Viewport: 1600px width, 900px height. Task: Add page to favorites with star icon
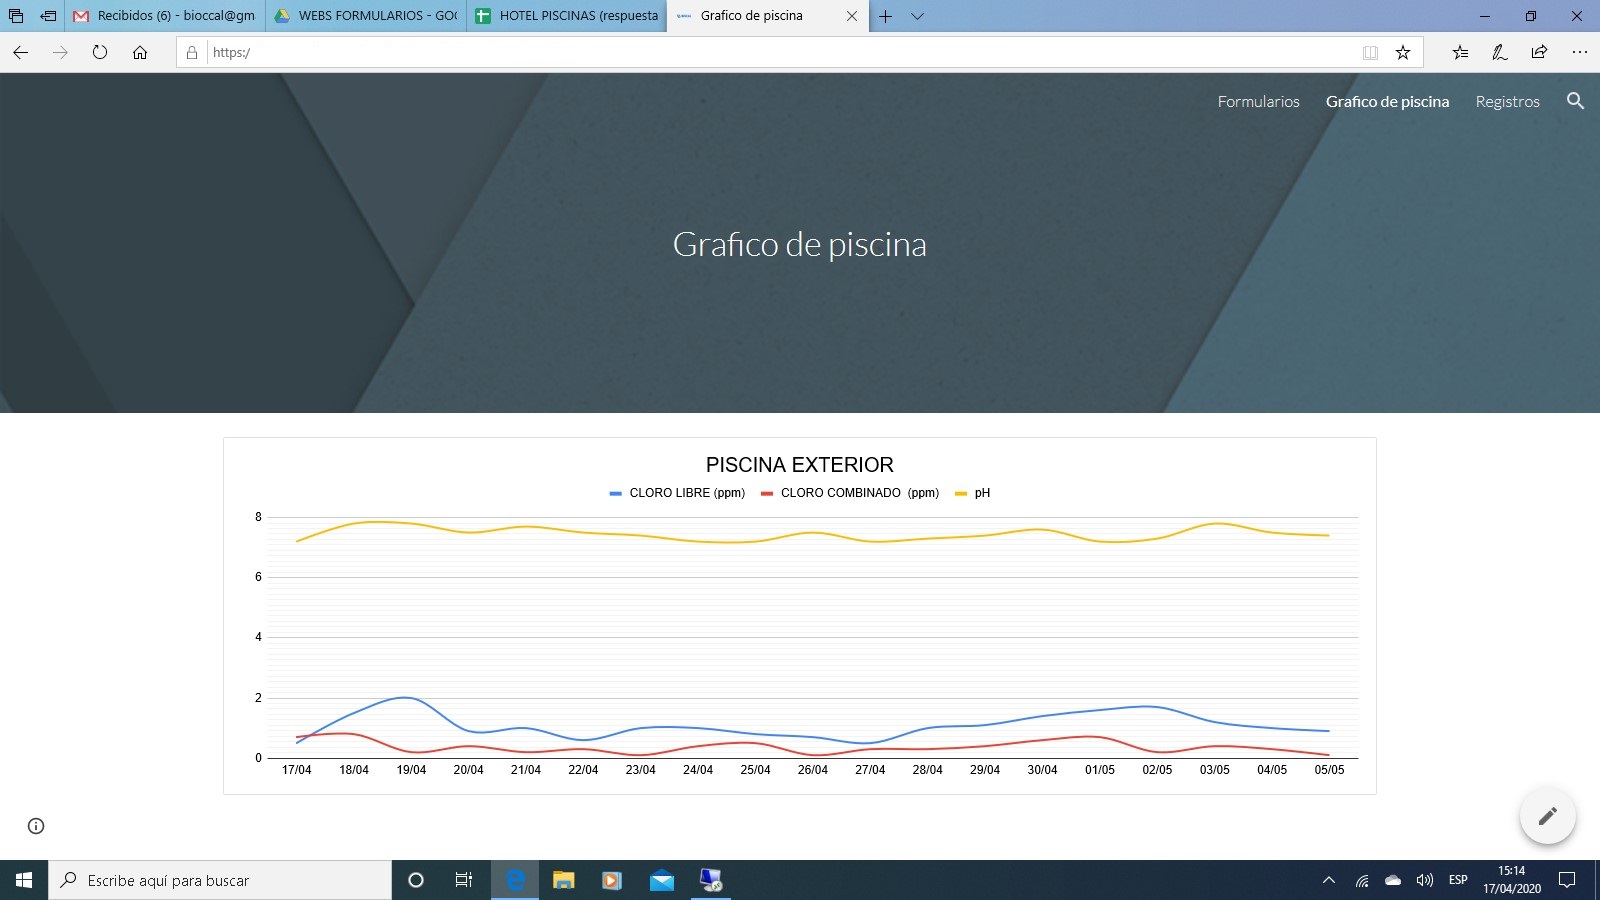[x=1403, y=52]
